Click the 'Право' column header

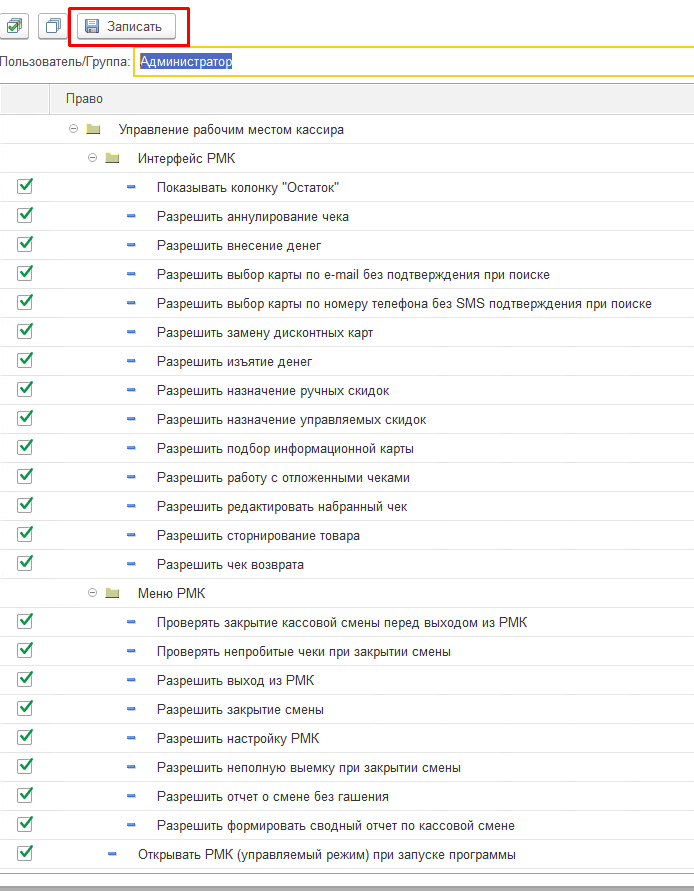click(x=84, y=99)
